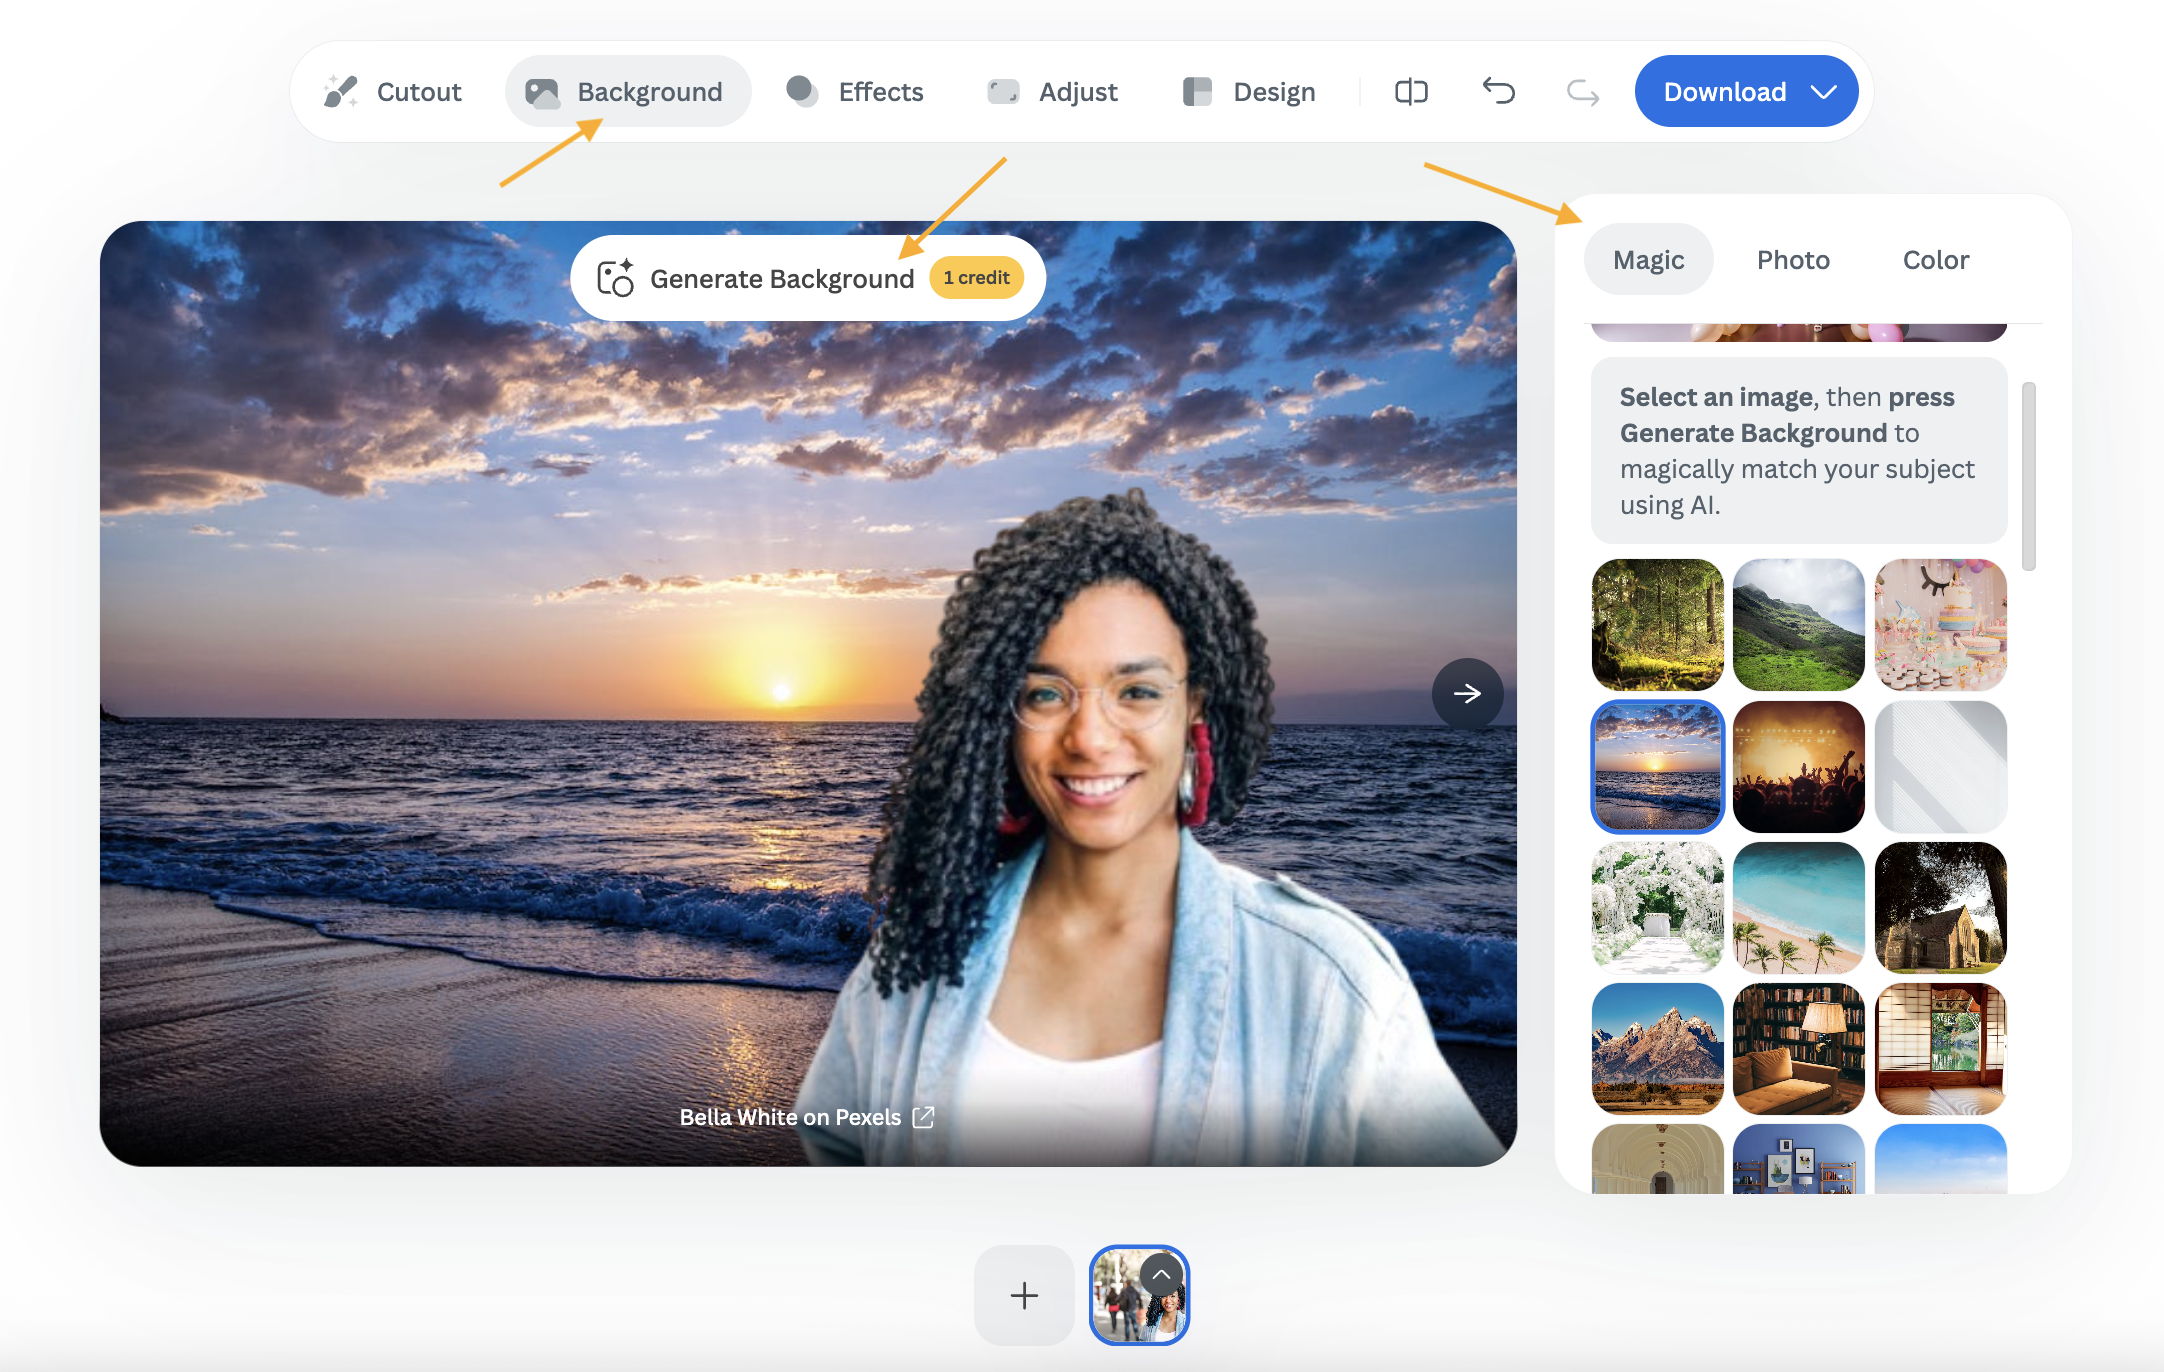Viewport: 2164px width, 1372px height.
Task: Open the Adjust tool
Action: click(1053, 92)
